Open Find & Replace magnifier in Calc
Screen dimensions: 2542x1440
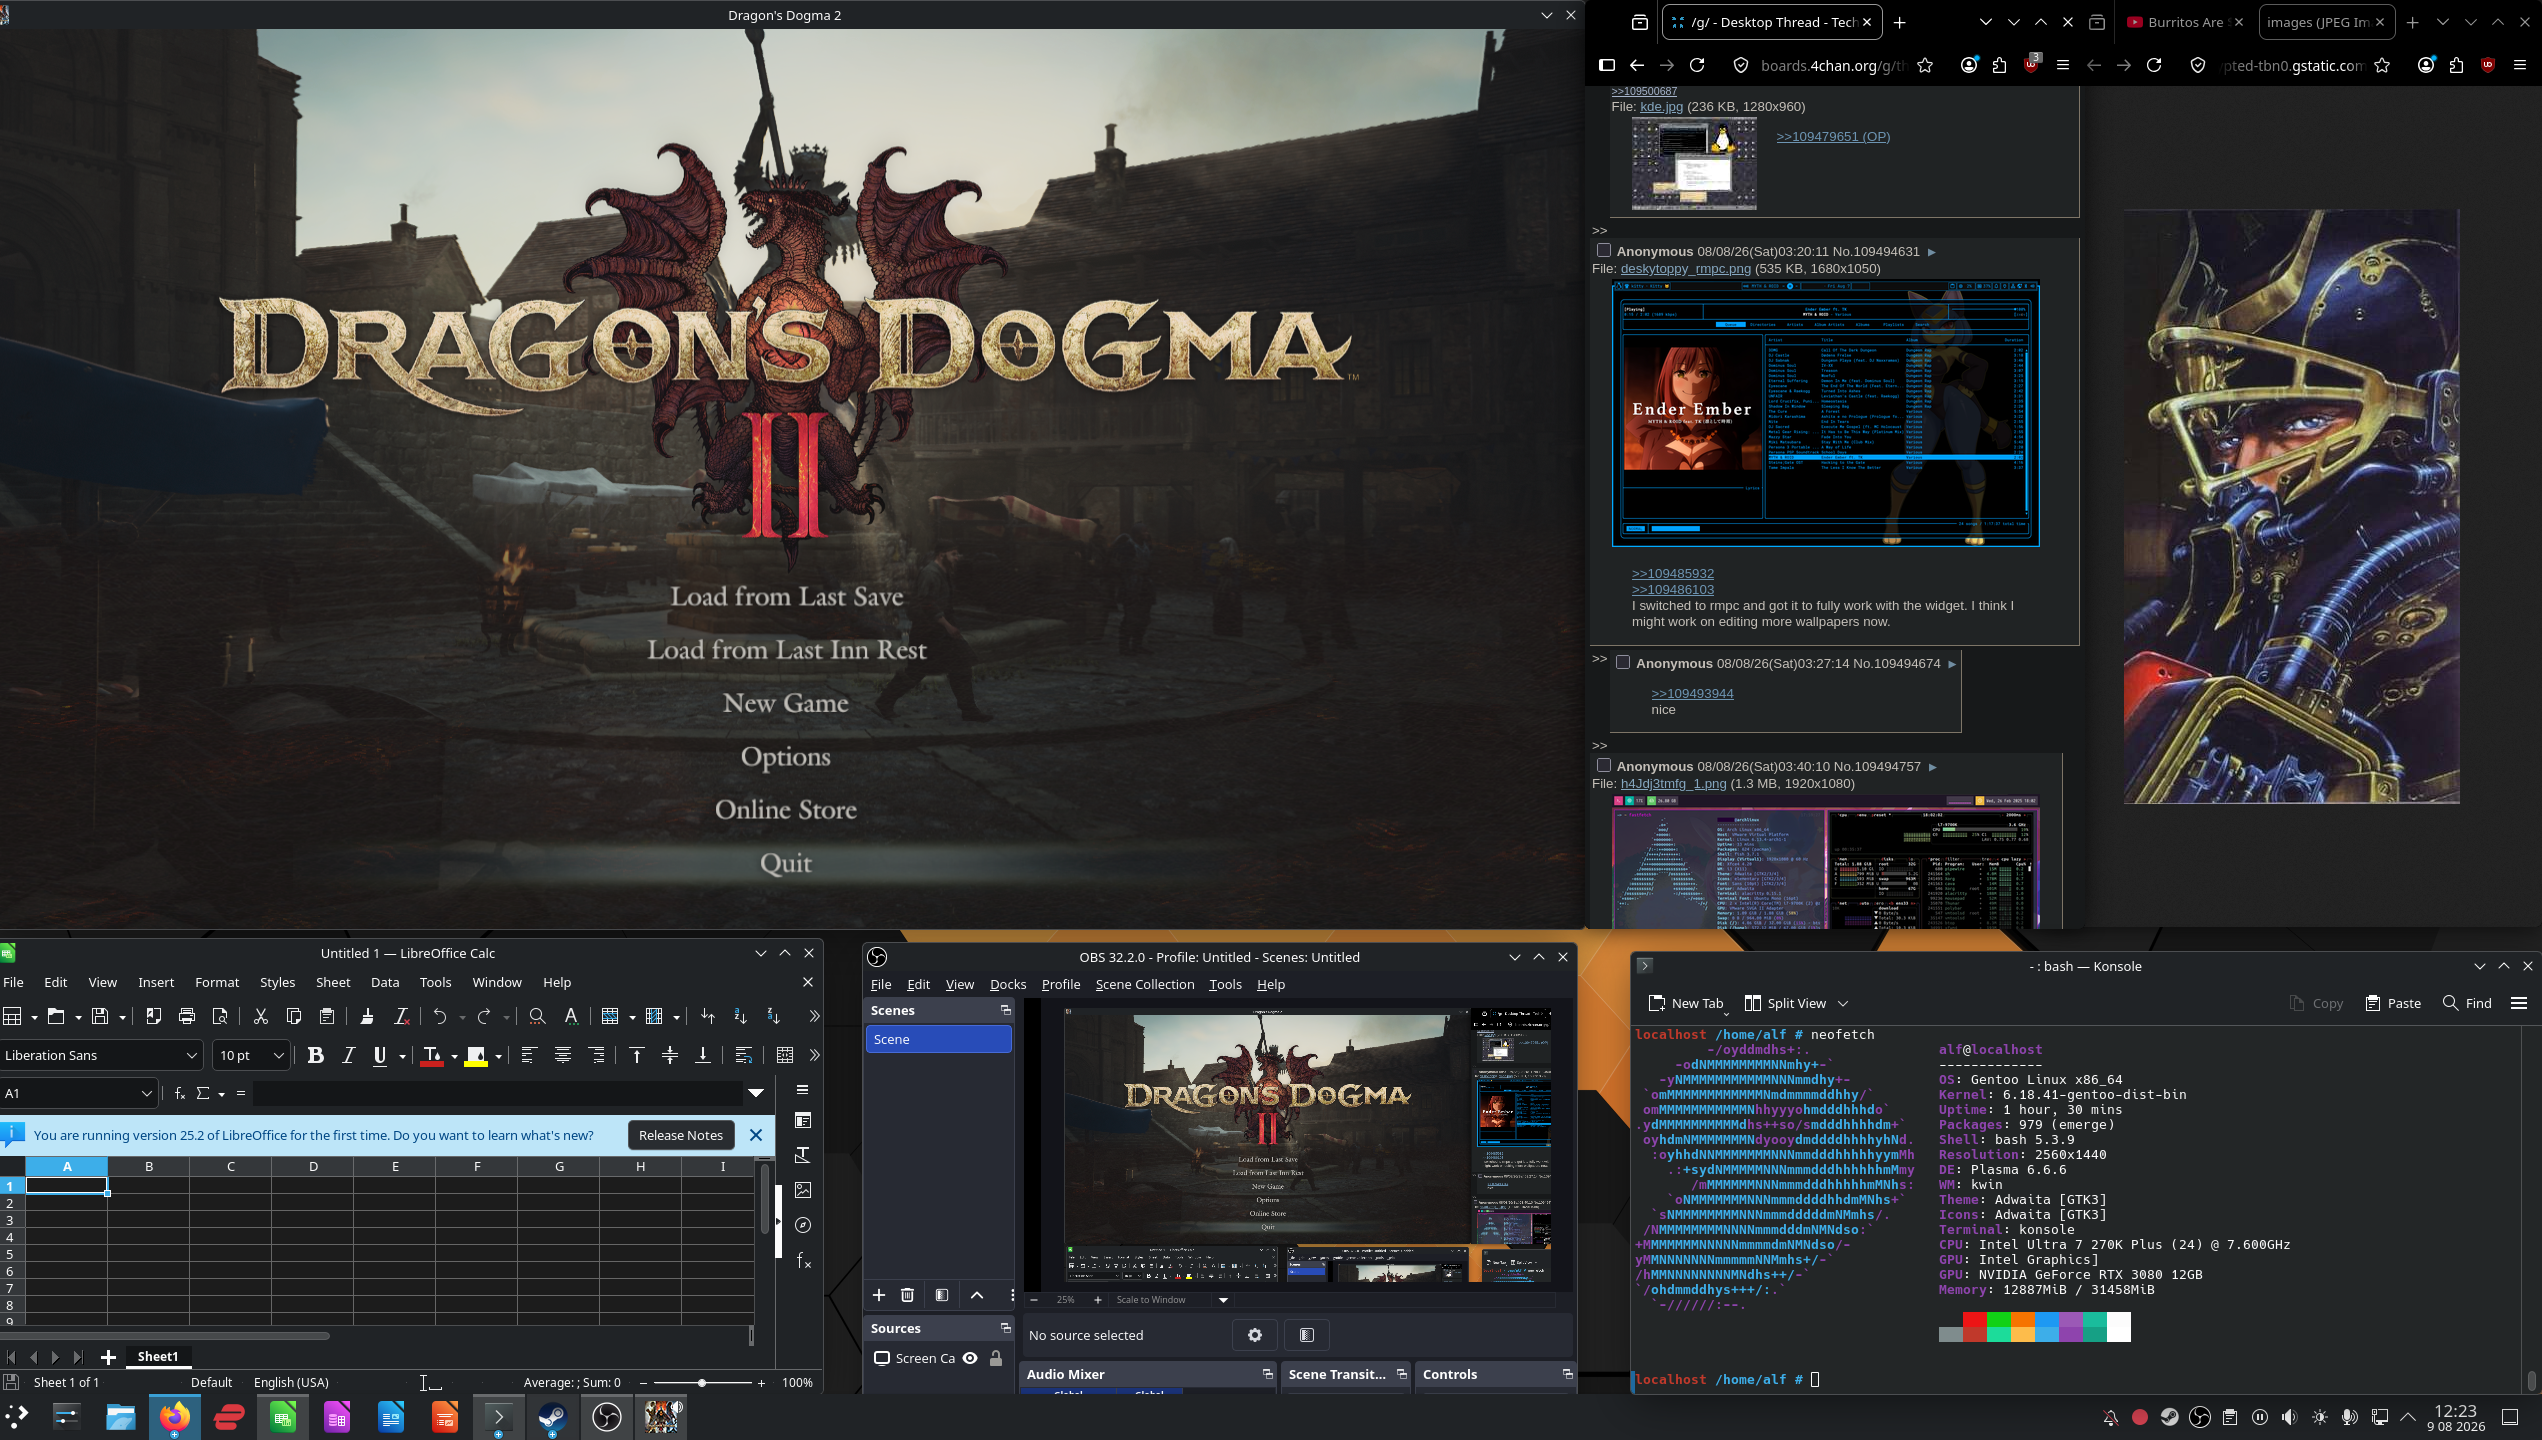[x=537, y=1016]
